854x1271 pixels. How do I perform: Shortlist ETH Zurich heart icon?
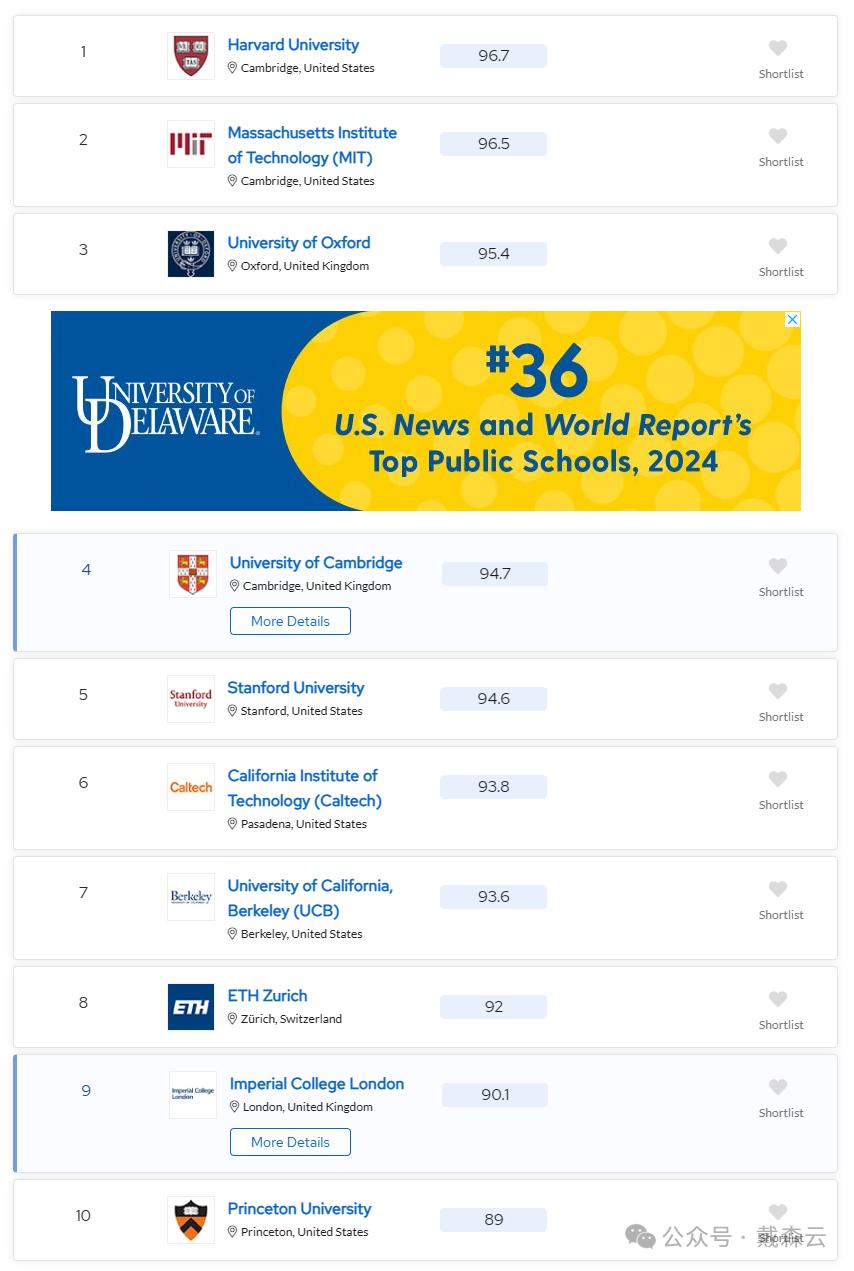(x=778, y=999)
